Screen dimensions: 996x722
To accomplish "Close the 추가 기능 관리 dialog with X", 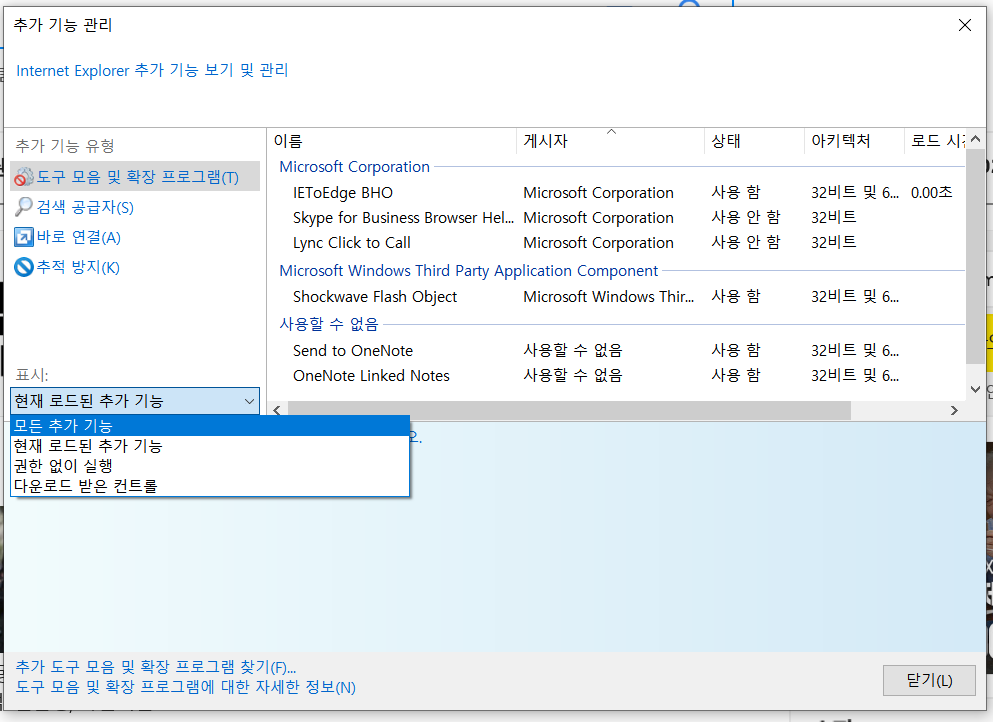I will coord(965,25).
